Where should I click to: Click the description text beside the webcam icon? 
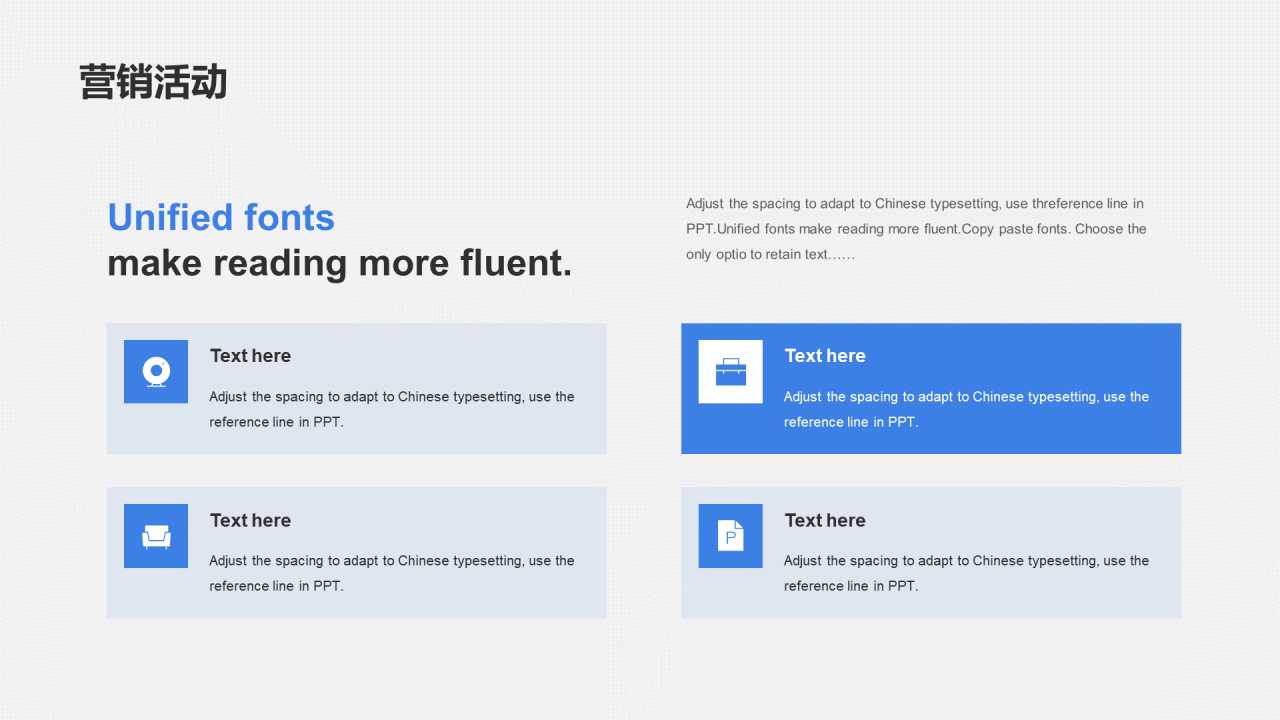tap(392, 409)
